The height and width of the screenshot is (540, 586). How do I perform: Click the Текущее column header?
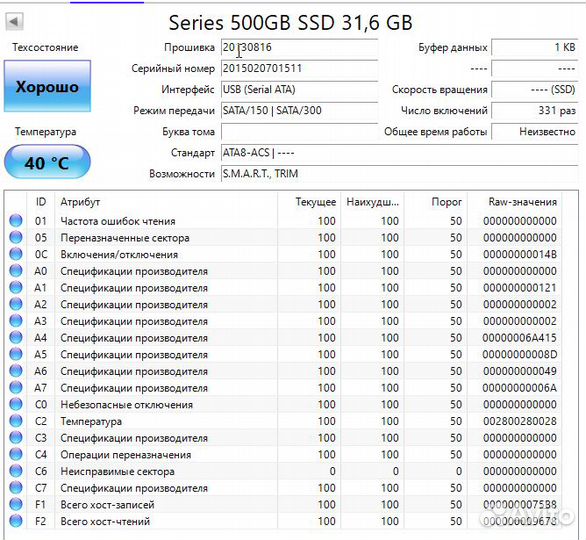(x=309, y=202)
